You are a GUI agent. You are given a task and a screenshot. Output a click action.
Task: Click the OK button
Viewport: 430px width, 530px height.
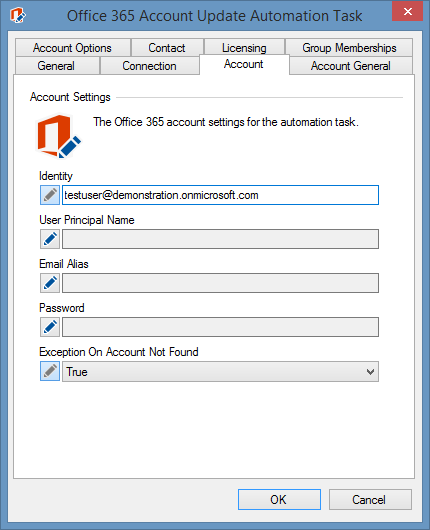click(x=279, y=499)
